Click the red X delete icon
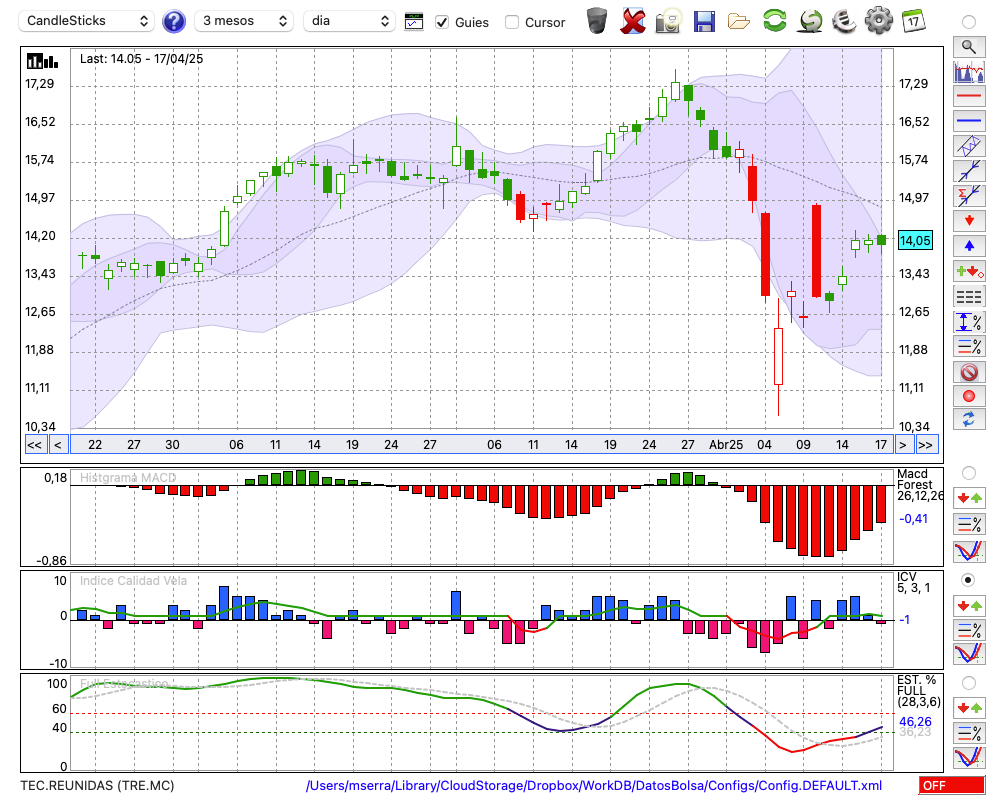The width and height of the screenshot is (1000, 800). tap(633, 20)
